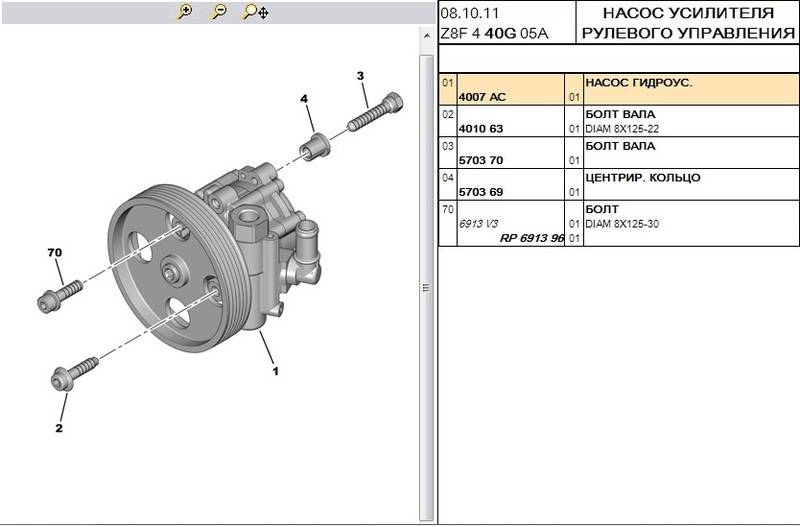Select callout number 4 in the diagram

pyautogui.click(x=304, y=98)
